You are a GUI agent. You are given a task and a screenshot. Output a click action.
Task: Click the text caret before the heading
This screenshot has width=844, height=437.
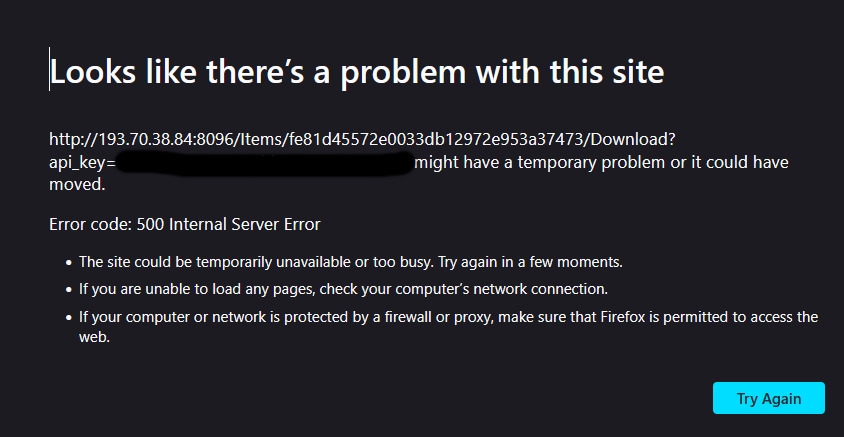[49, 70]
